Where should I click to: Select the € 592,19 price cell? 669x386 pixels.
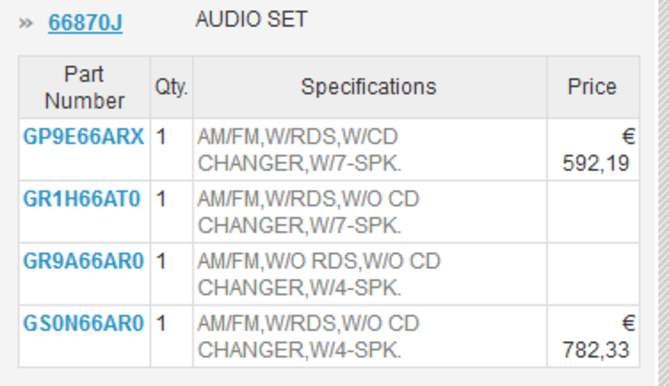pyautogui.click(x=593, y=150)
